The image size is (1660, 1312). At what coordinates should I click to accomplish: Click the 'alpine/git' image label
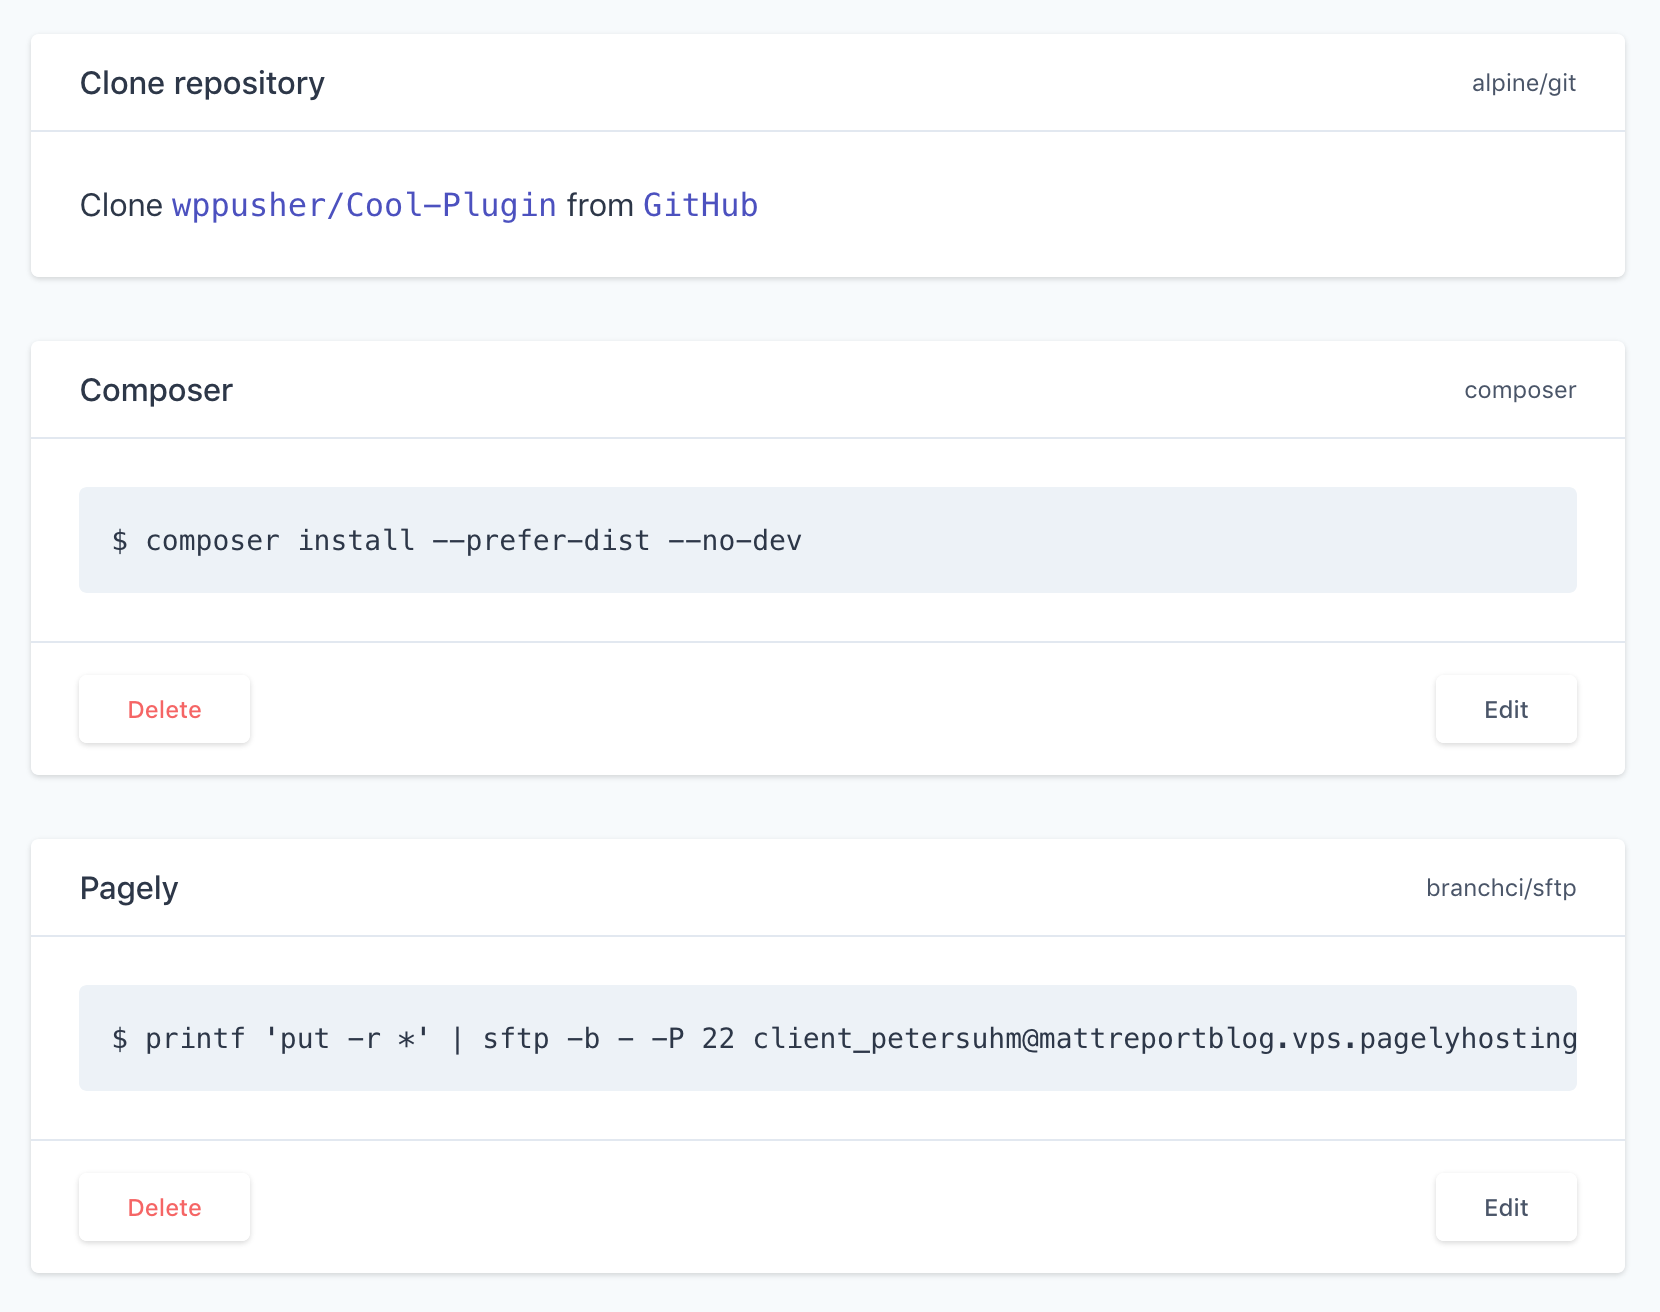(x=1524, y=83)
